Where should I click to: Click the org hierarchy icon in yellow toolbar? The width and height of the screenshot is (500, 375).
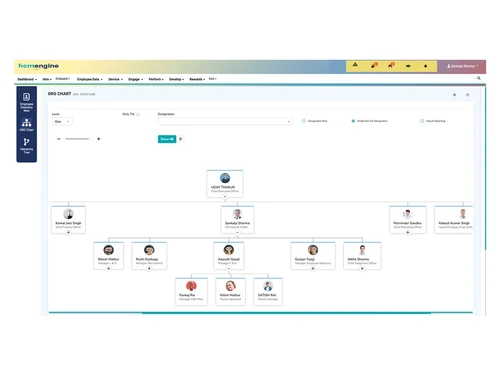355,65
